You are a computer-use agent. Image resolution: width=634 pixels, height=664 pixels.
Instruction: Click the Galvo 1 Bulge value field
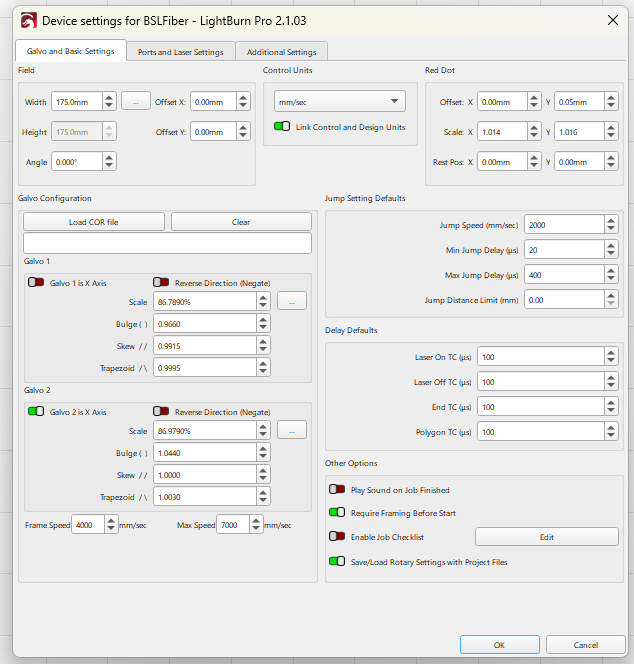205,324
